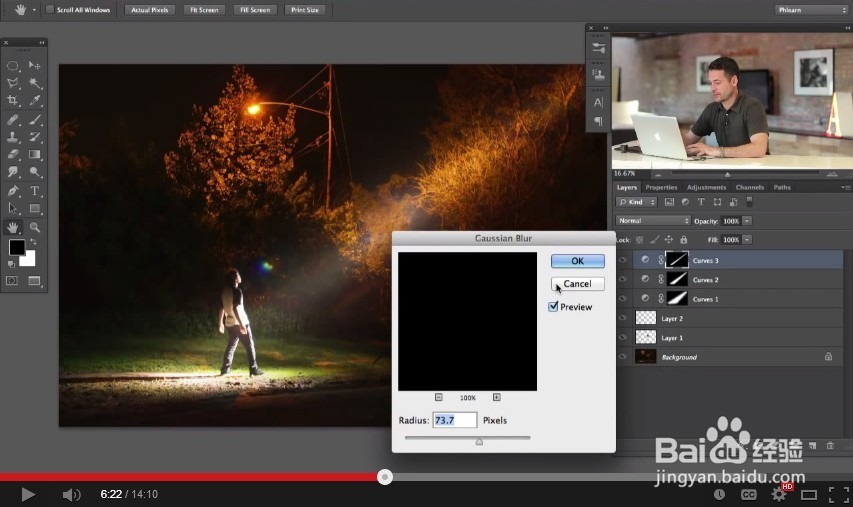Select the Eraser tool
This screenshot has width=853, height=507.
coord(13,154)
